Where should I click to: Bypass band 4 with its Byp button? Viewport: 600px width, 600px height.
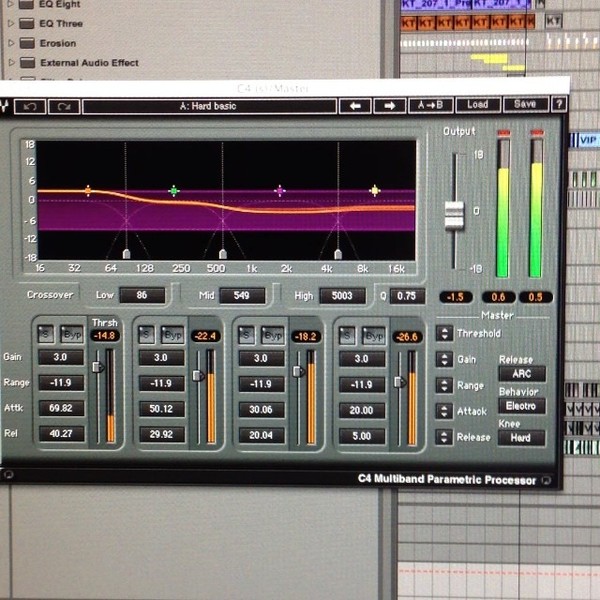pyautogui.click(x=373, y=336)
